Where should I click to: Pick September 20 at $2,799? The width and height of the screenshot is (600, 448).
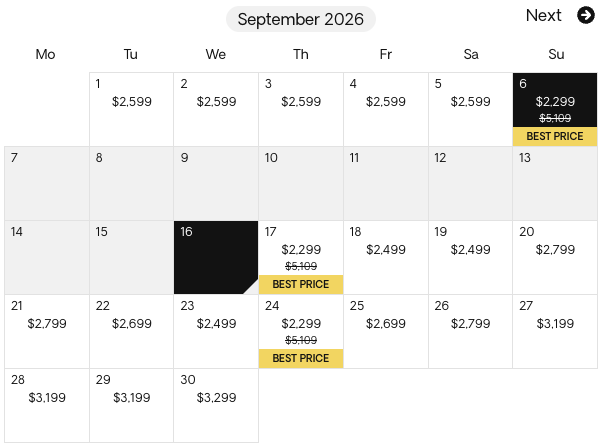[x=555, y=257]
